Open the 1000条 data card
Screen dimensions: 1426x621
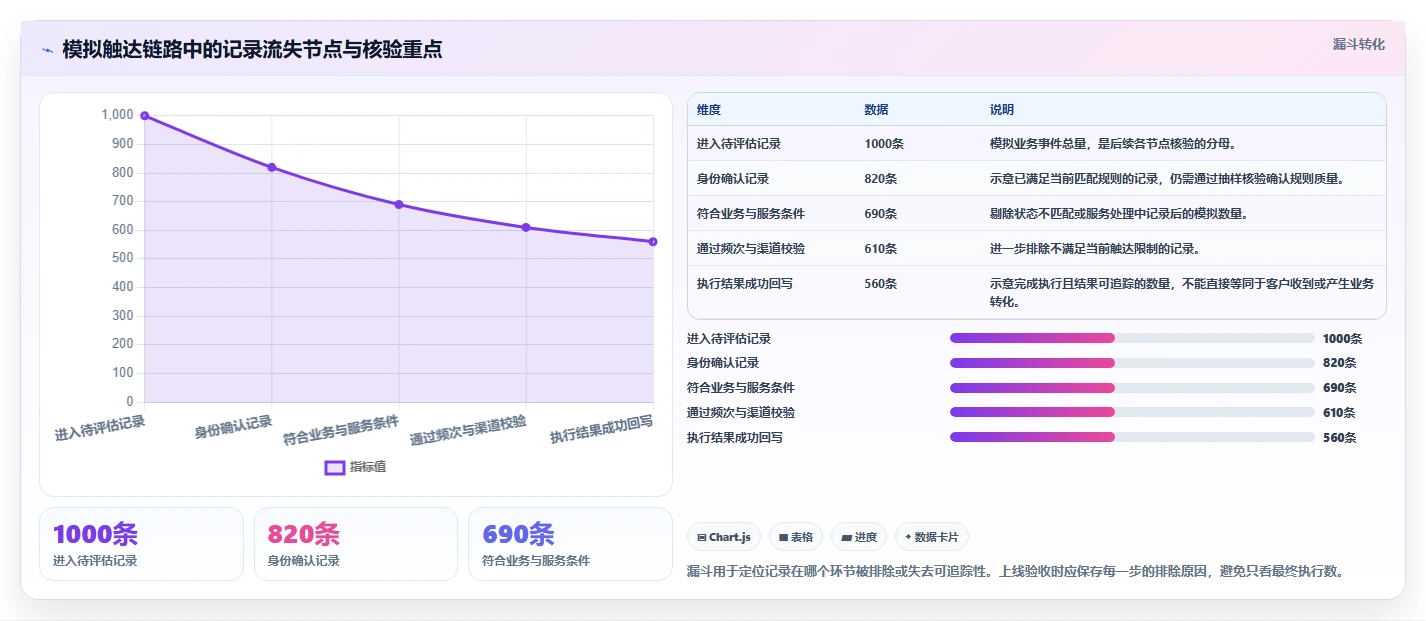point(141,544)
